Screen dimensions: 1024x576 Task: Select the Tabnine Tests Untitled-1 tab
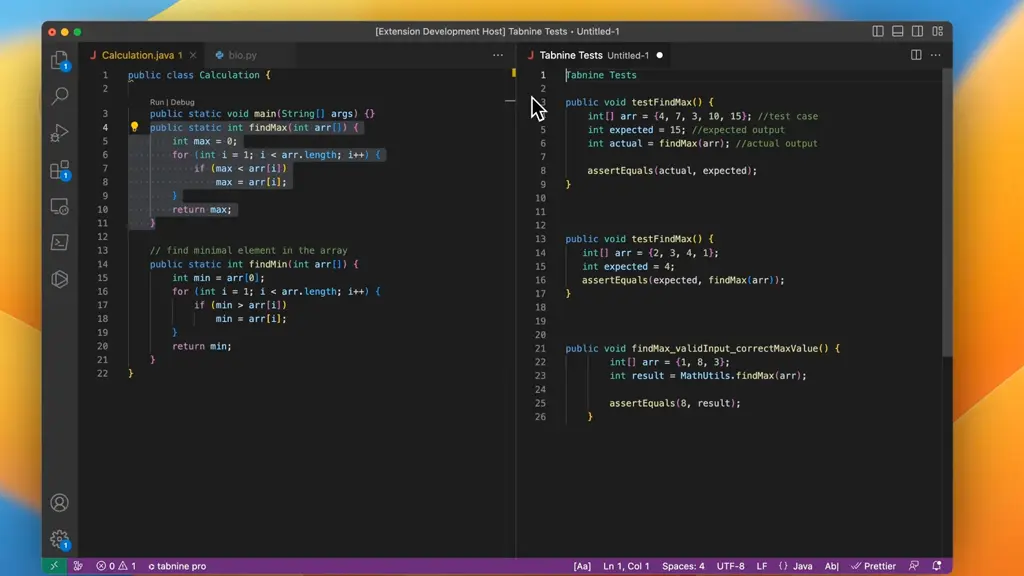click(x=595, y=56)
